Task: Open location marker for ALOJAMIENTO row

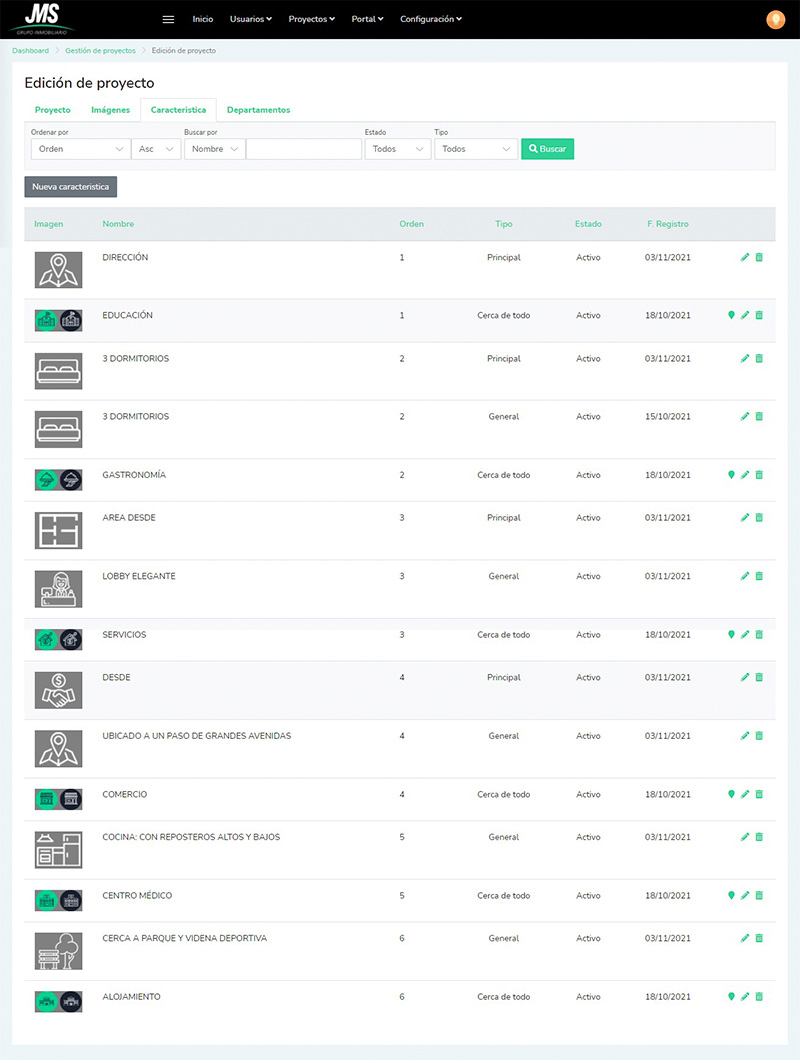Action: pyautogui.click(x=731, y=997)
